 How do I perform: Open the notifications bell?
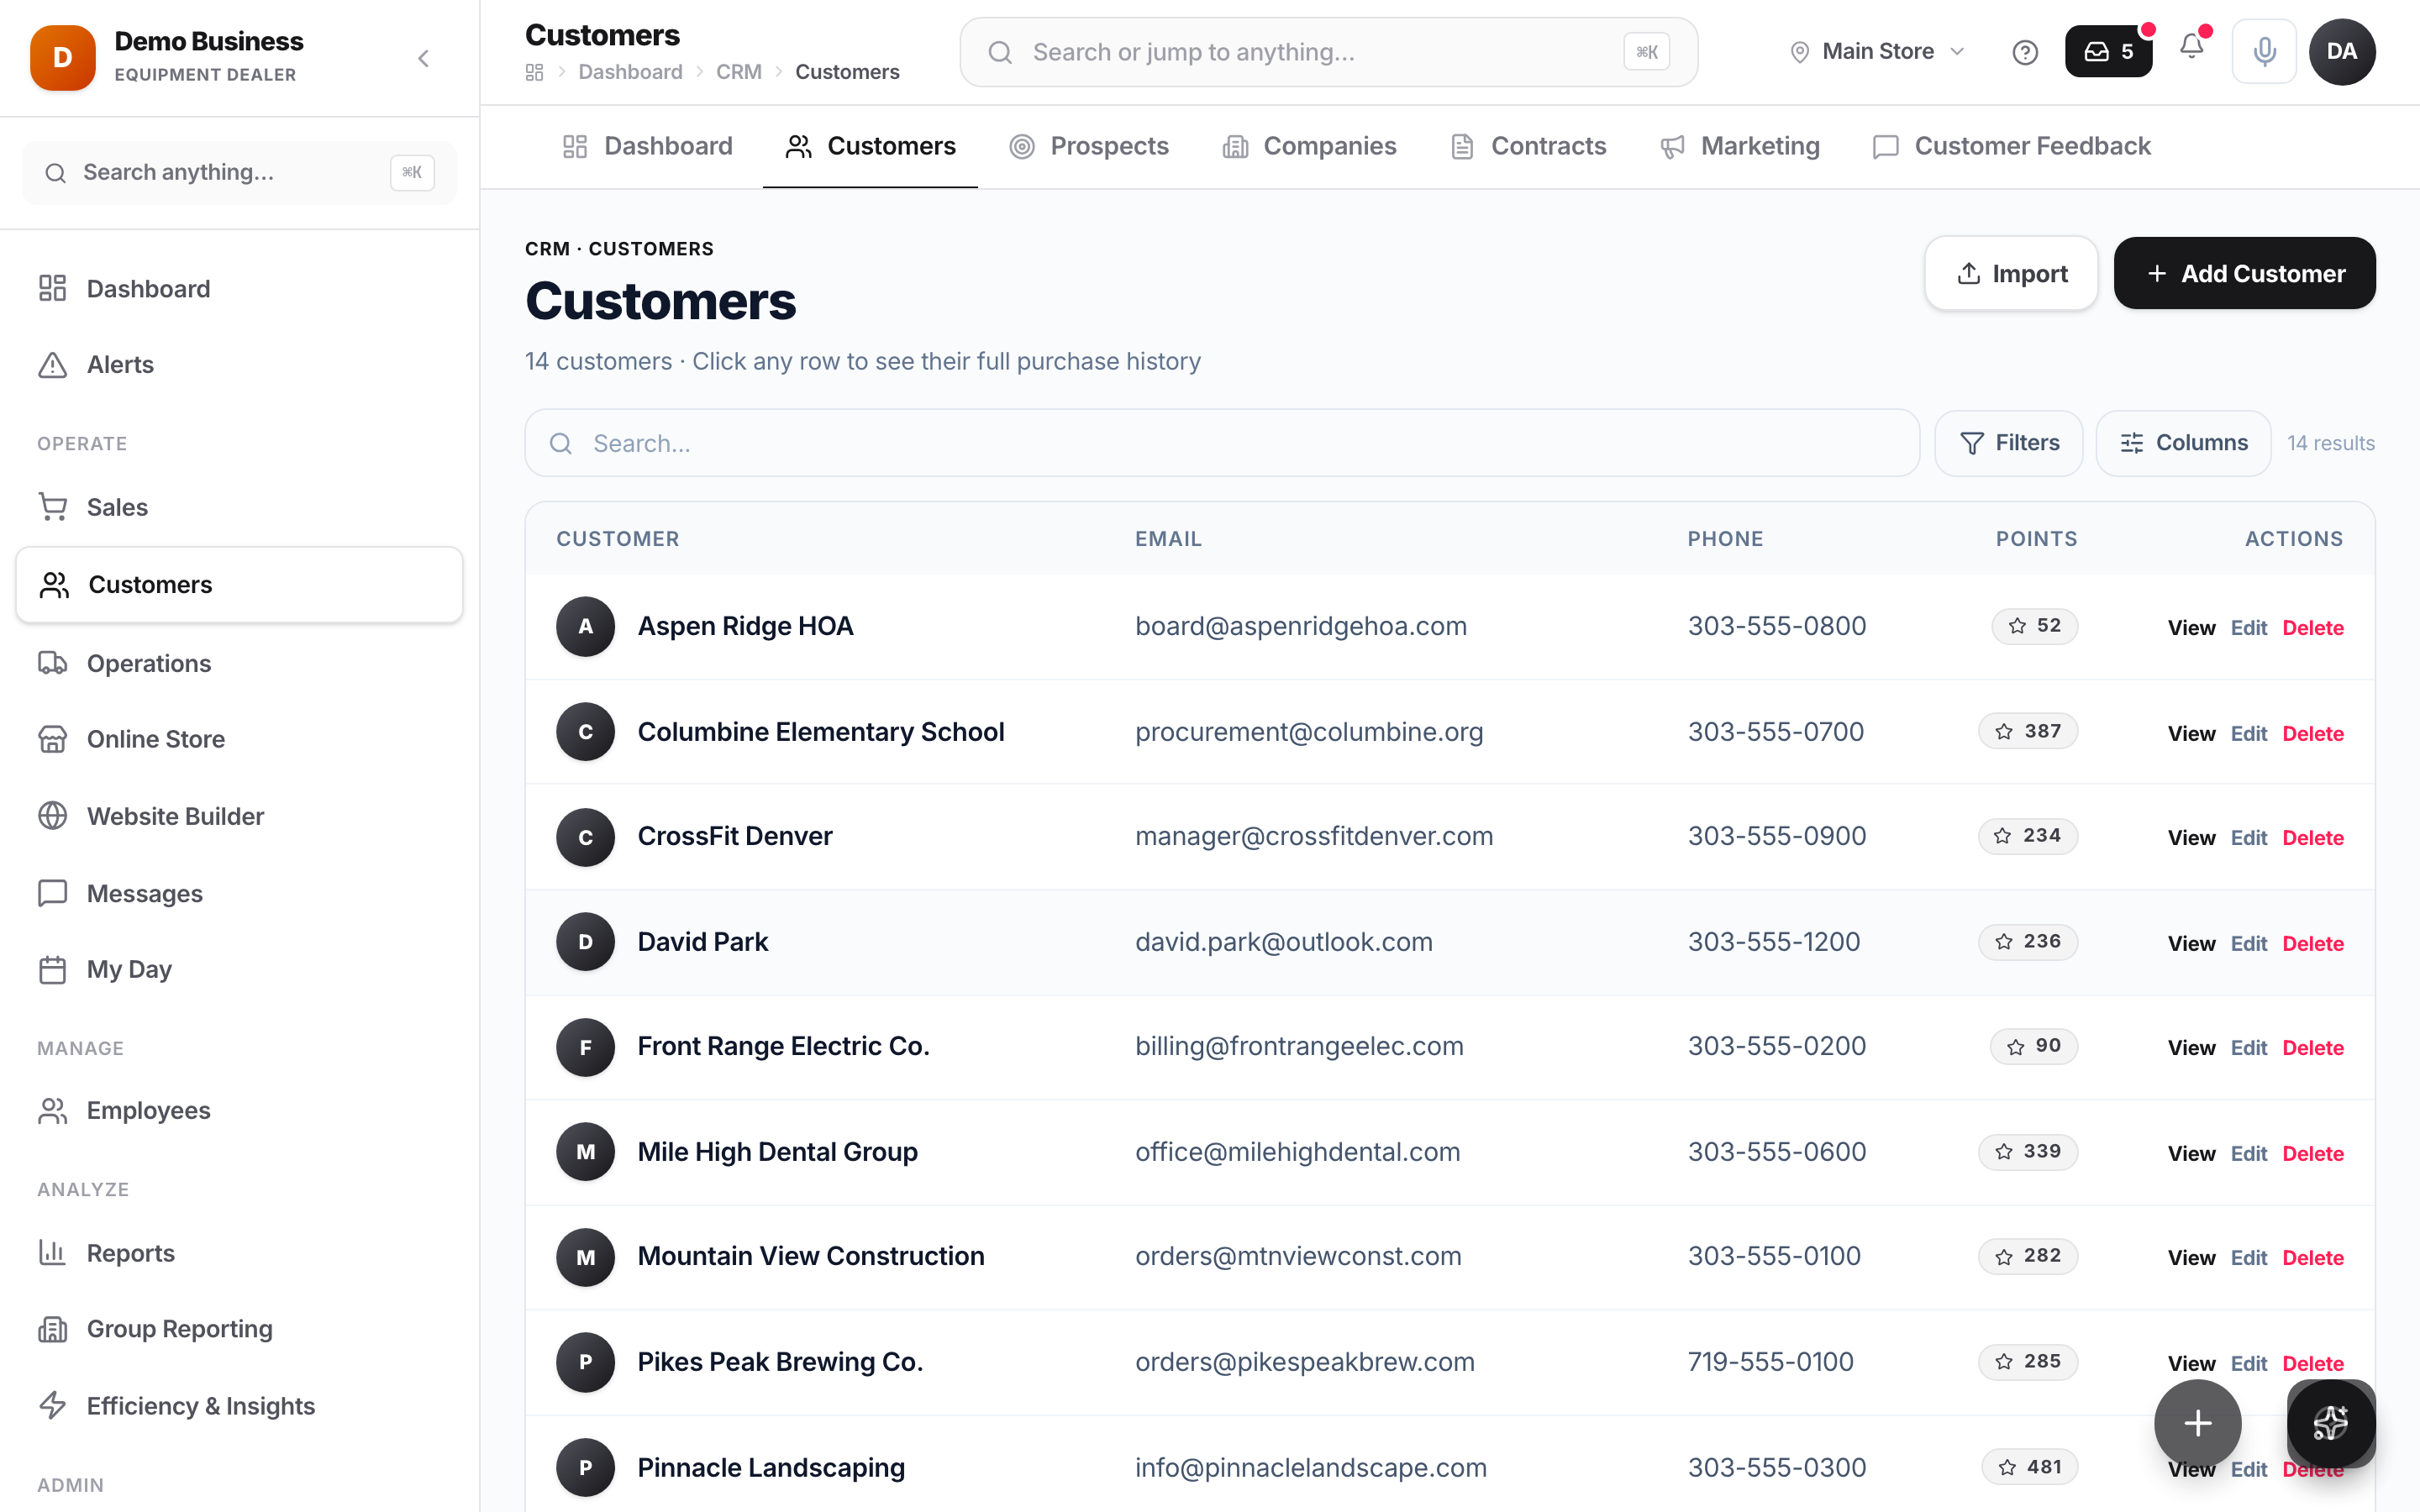pos(2191,47)
